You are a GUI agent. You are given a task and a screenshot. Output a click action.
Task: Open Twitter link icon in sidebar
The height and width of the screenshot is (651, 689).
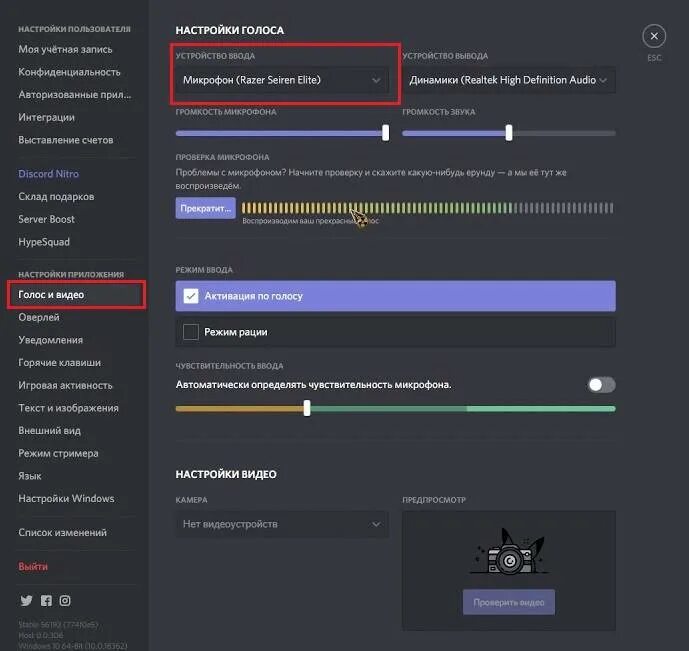point(26,600)
